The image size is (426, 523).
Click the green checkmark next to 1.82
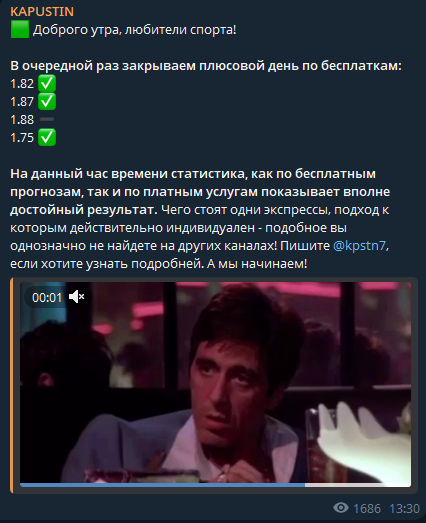[x=47, y=83]
